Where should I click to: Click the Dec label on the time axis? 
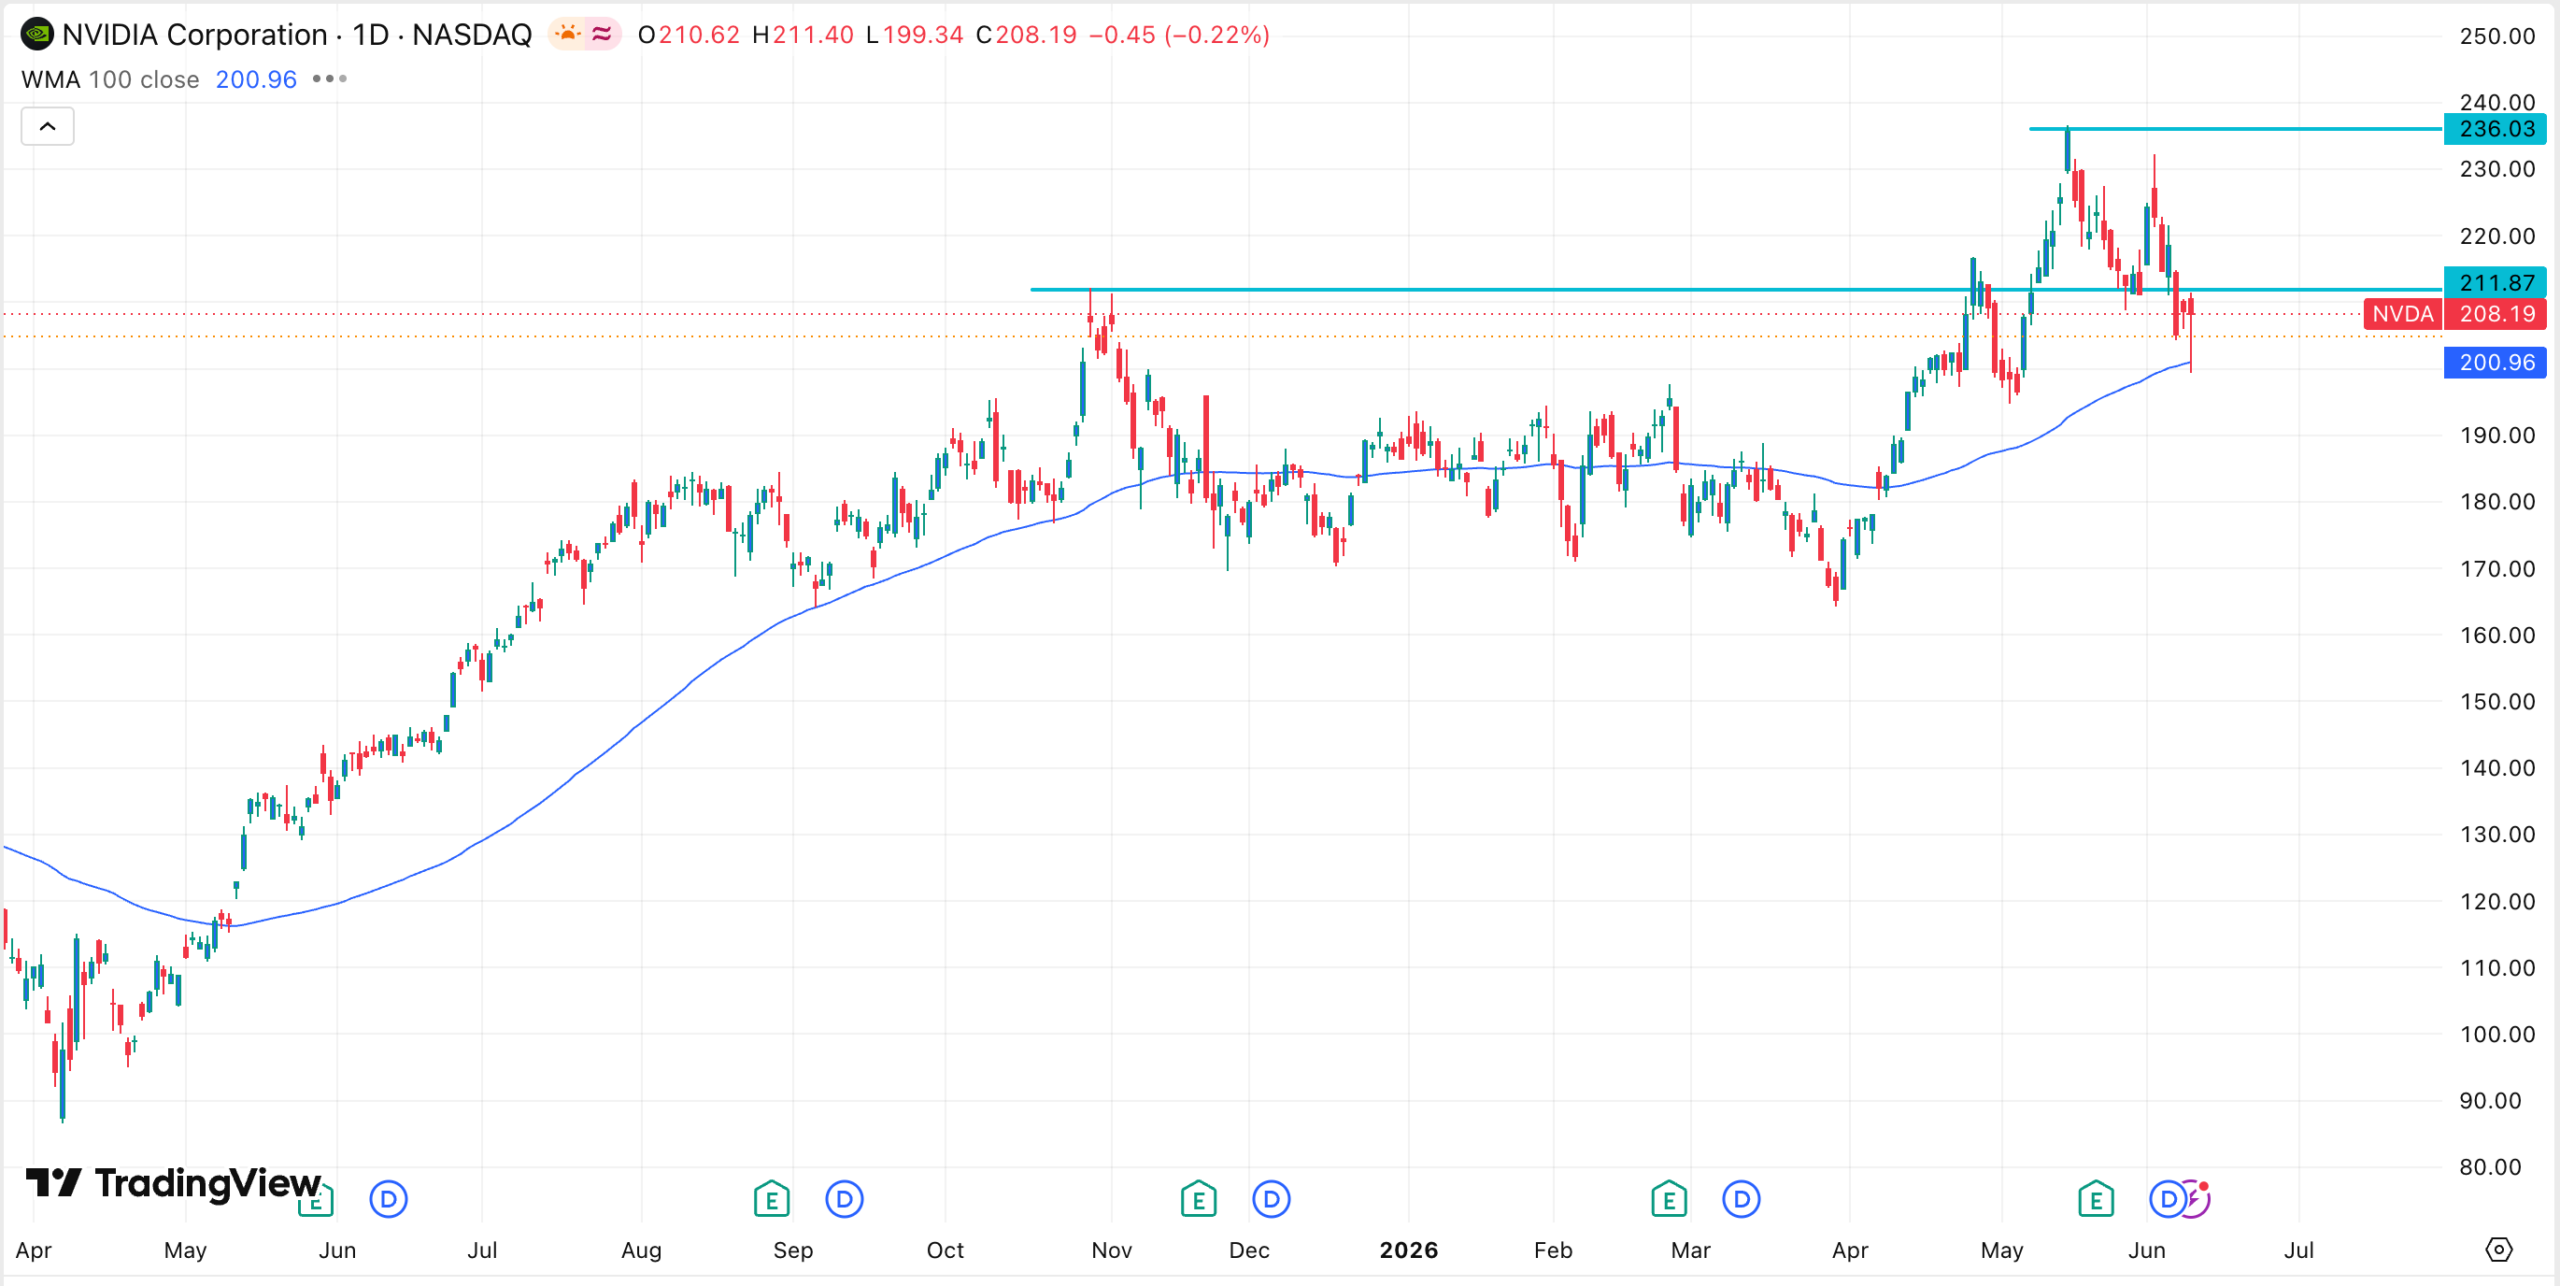[1249, 1250]
